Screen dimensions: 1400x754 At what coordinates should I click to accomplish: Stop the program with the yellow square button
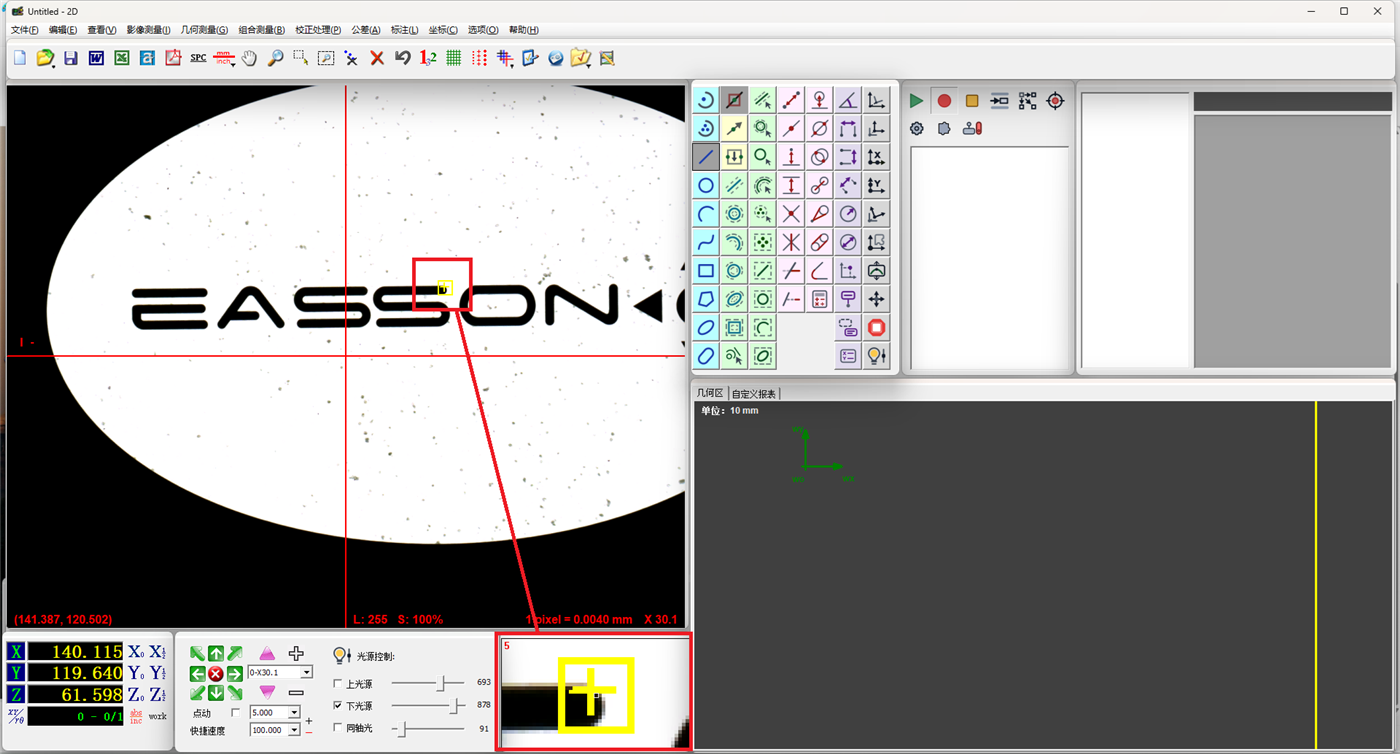972,101
